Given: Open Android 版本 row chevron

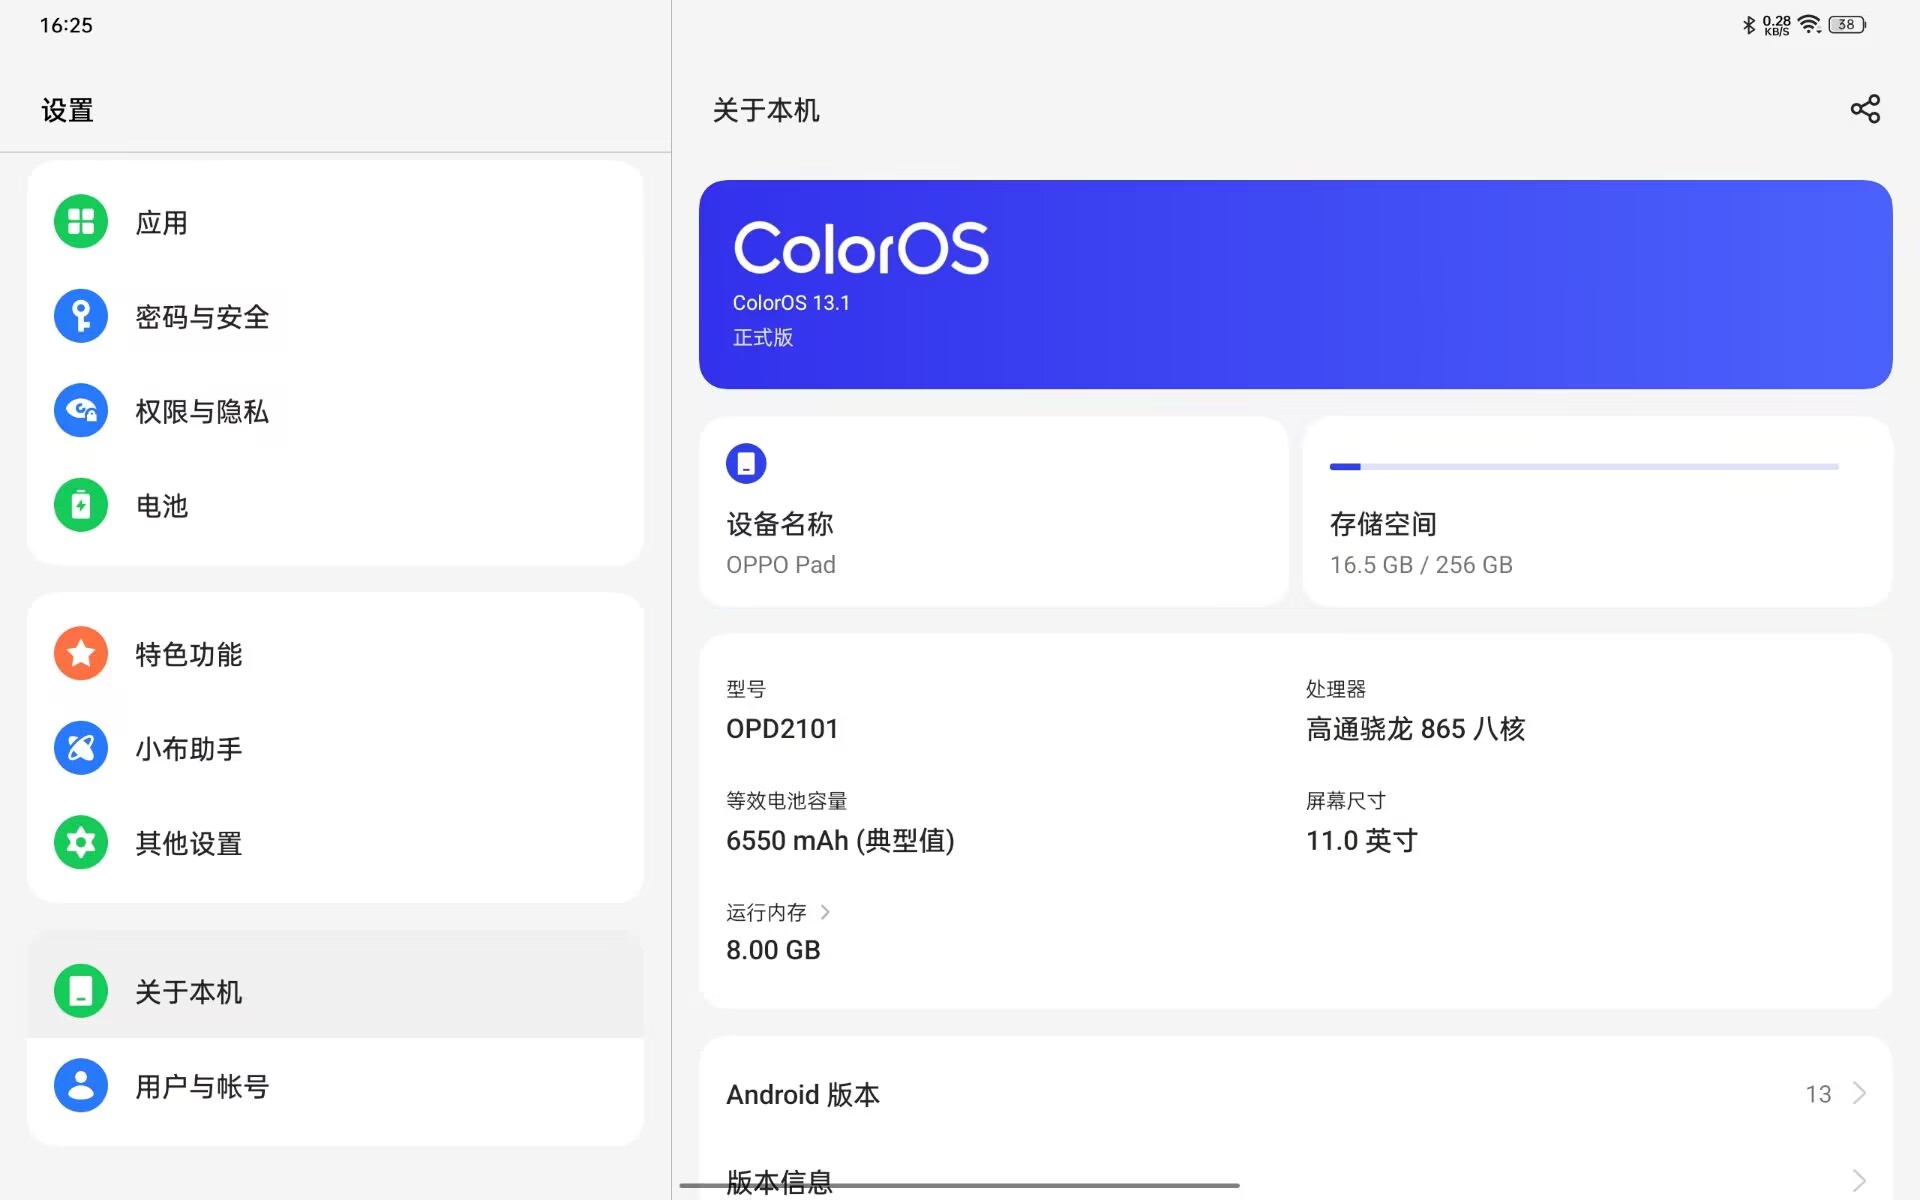Looking at the screenshot, I should [1859, 1093].
